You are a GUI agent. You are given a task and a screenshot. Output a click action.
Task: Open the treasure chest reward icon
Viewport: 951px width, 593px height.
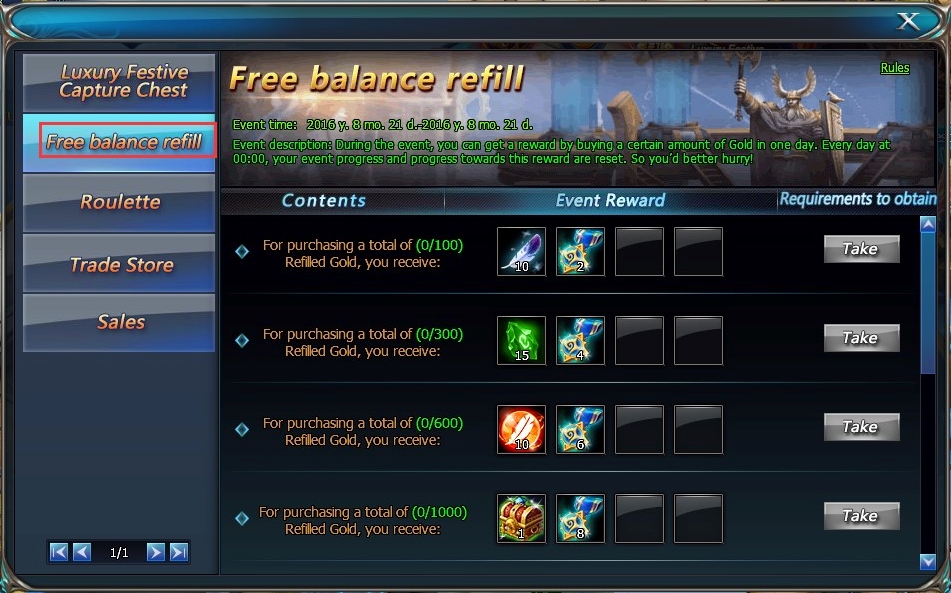coord(521,518)
